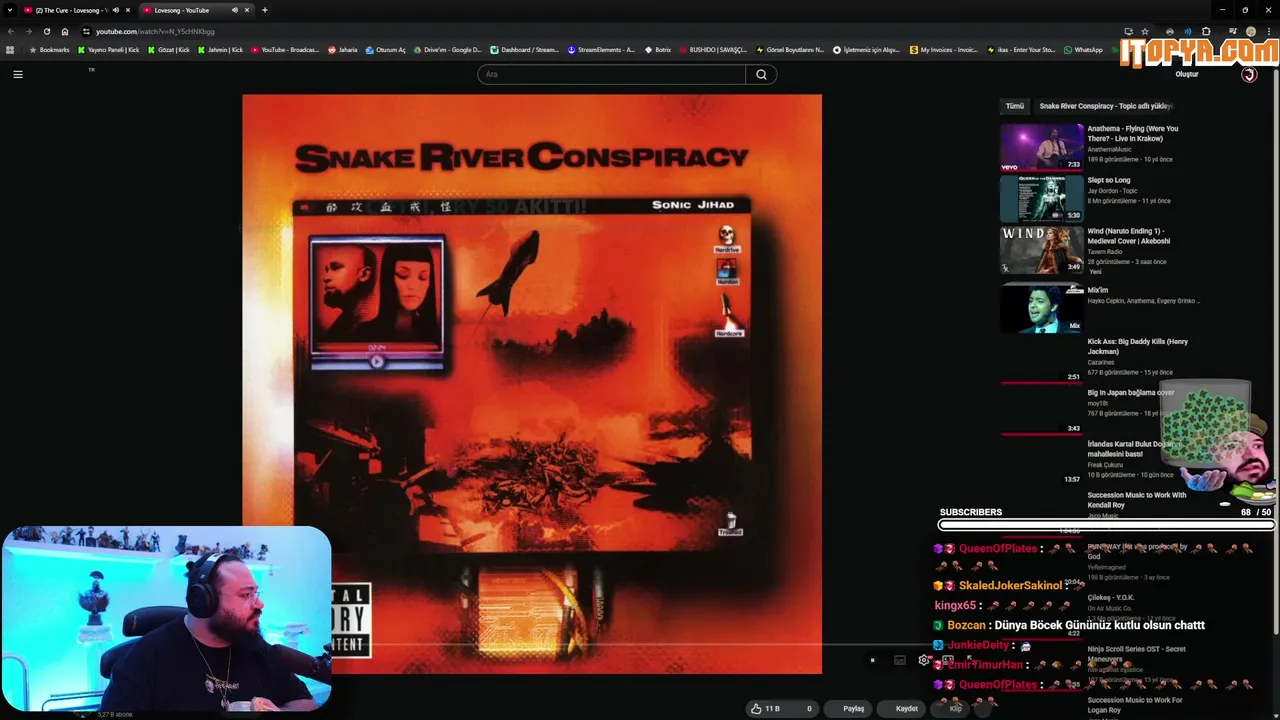Like the video with thumbs-up 11 B
The height and width of the screenshot is (720, 1280).
point(765,708)
